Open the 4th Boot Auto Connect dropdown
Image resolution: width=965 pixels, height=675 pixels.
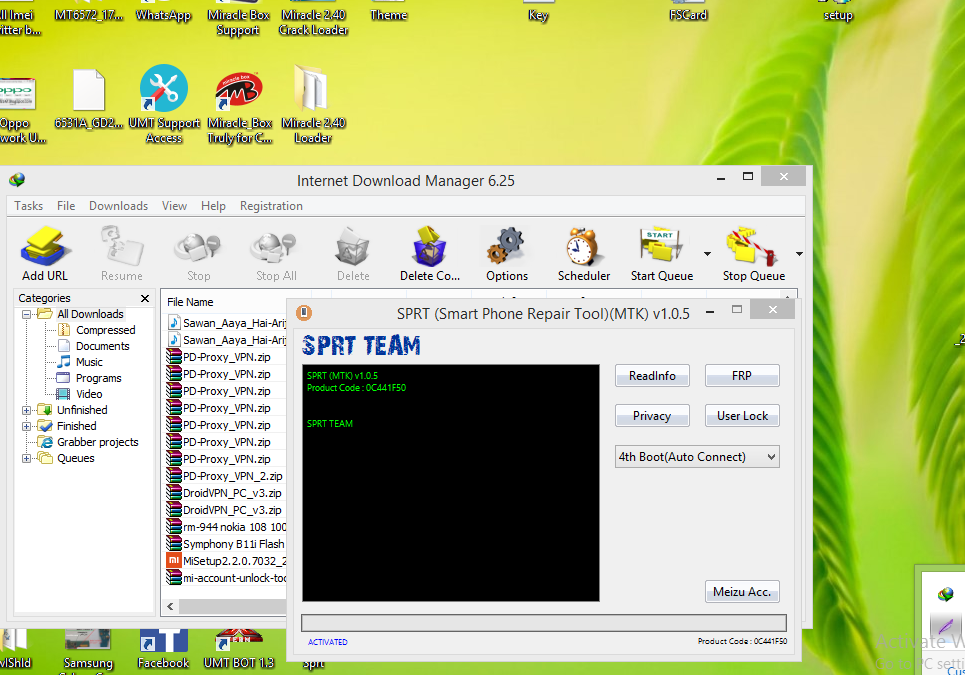point(697,456)
